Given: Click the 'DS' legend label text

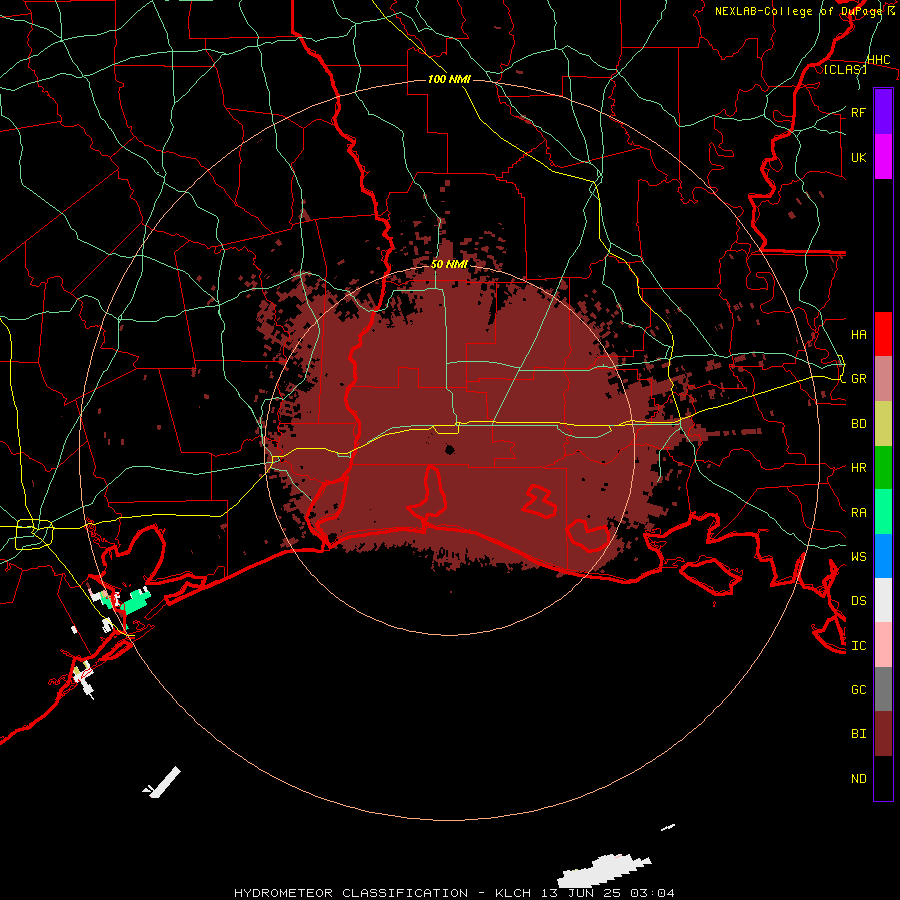Looking at the screenshot, I should (x=858, y=601).
